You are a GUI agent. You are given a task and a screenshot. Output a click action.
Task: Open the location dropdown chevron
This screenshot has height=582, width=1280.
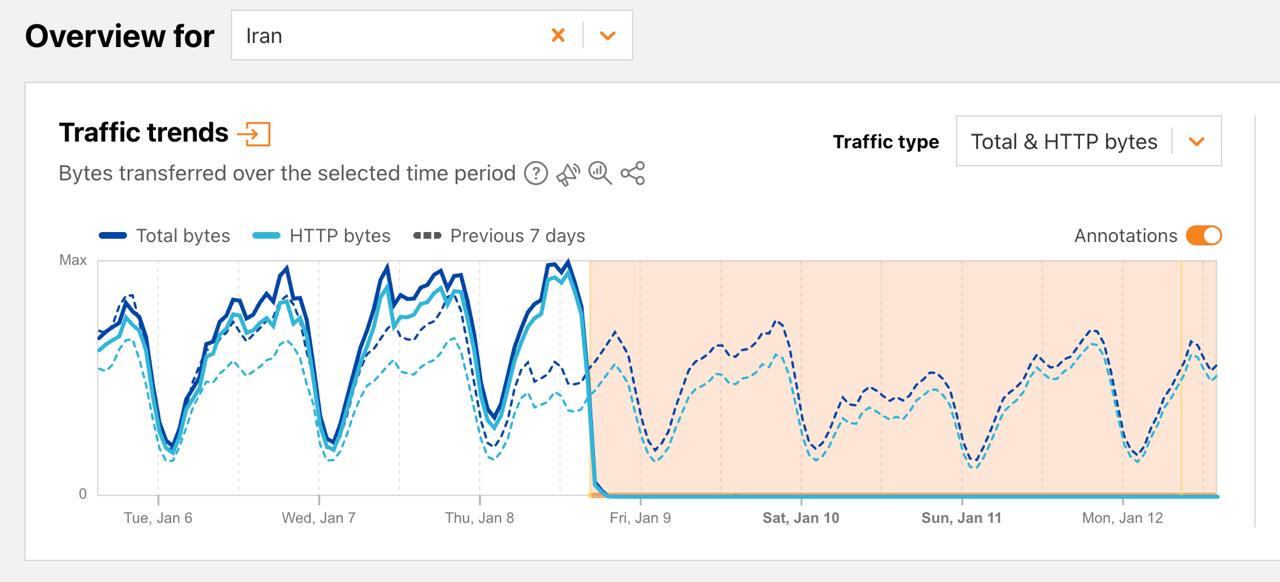click(x=608, y=36)
